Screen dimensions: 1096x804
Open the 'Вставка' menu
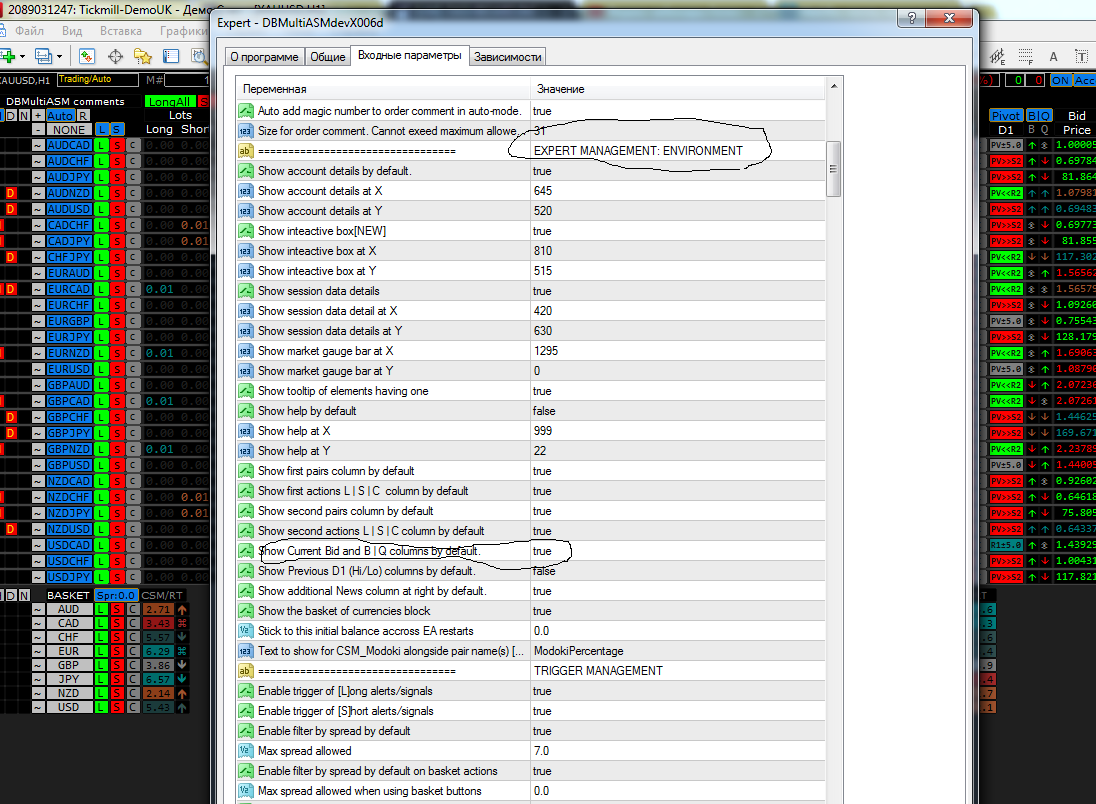pos(121,31)
